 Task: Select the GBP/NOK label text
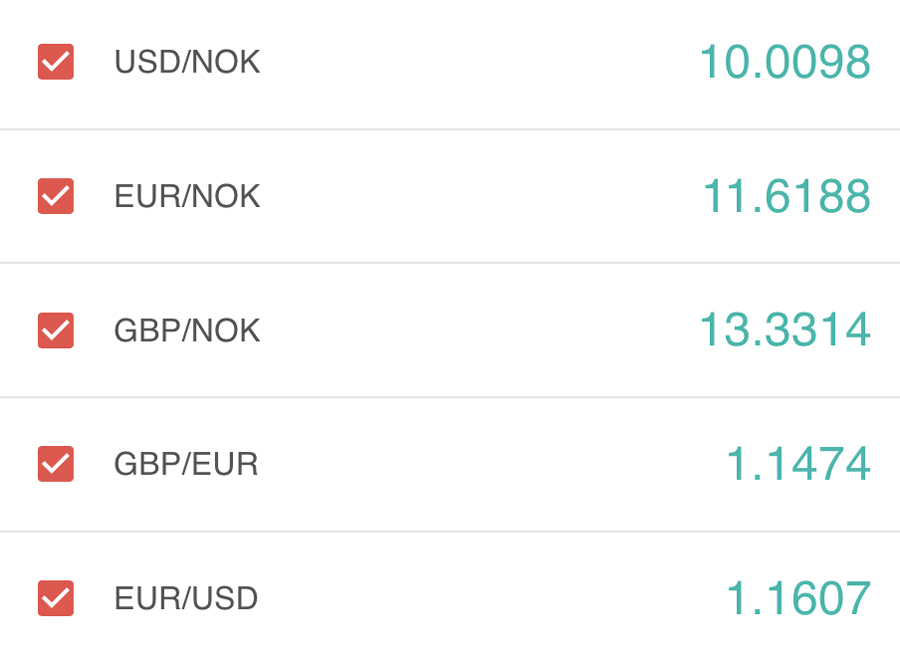pos(187,330)
